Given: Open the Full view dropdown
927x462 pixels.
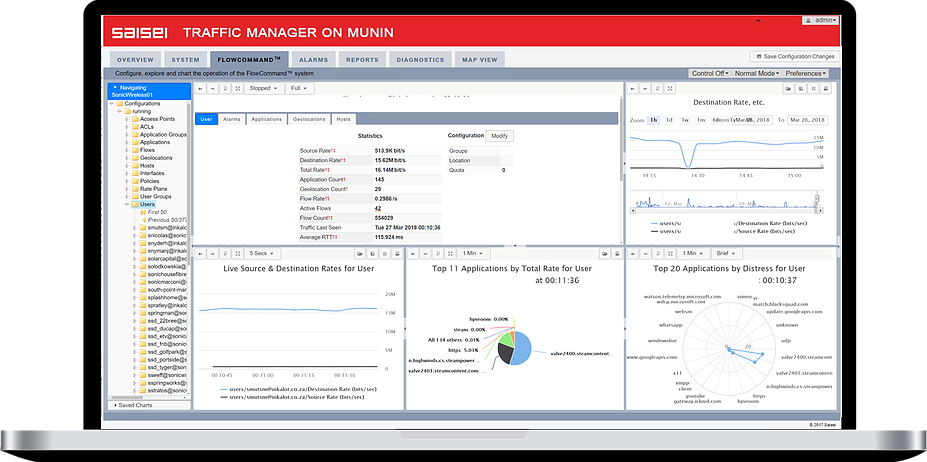Looking at the screenshot, I should [x=300, y=88].
